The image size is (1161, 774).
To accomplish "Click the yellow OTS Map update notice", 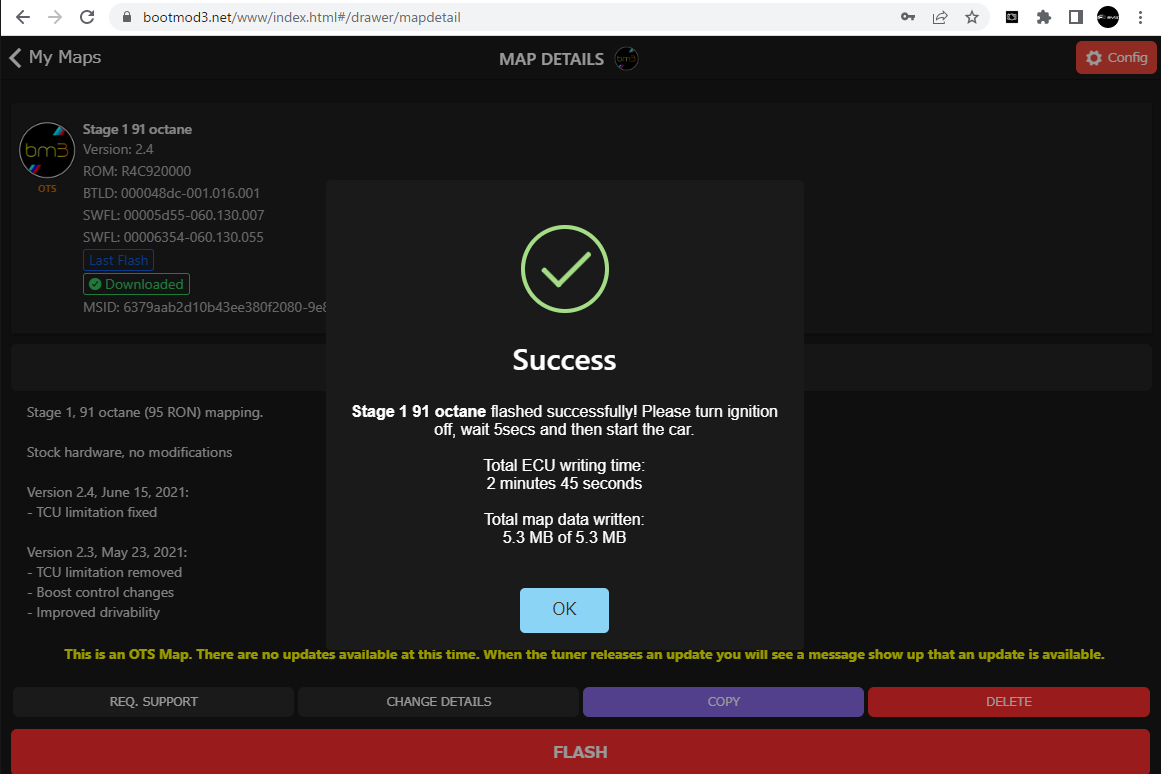I will pos(584,655).
